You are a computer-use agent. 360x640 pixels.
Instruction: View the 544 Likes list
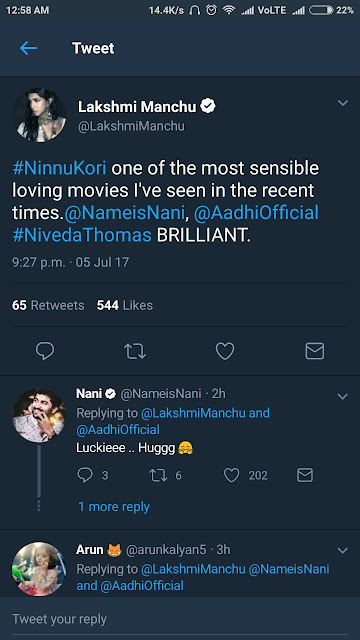coord(124,305)
